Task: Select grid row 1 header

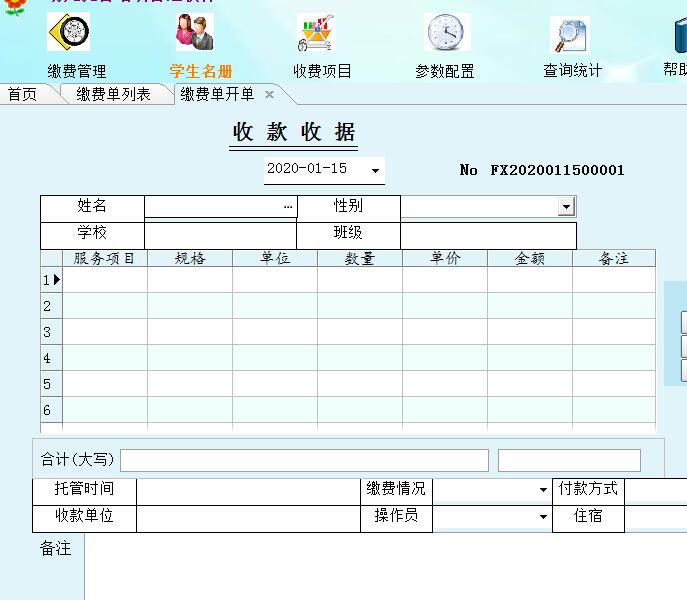Action: 51,280
